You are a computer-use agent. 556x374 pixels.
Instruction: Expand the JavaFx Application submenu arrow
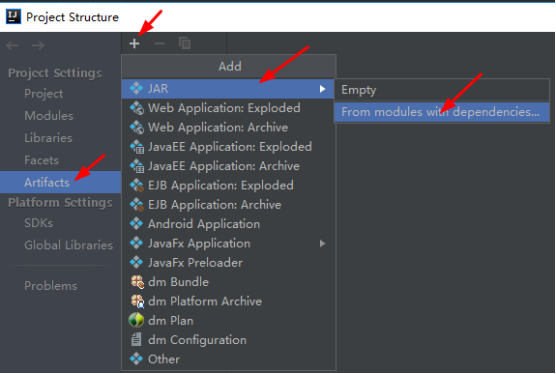point(322,243)
